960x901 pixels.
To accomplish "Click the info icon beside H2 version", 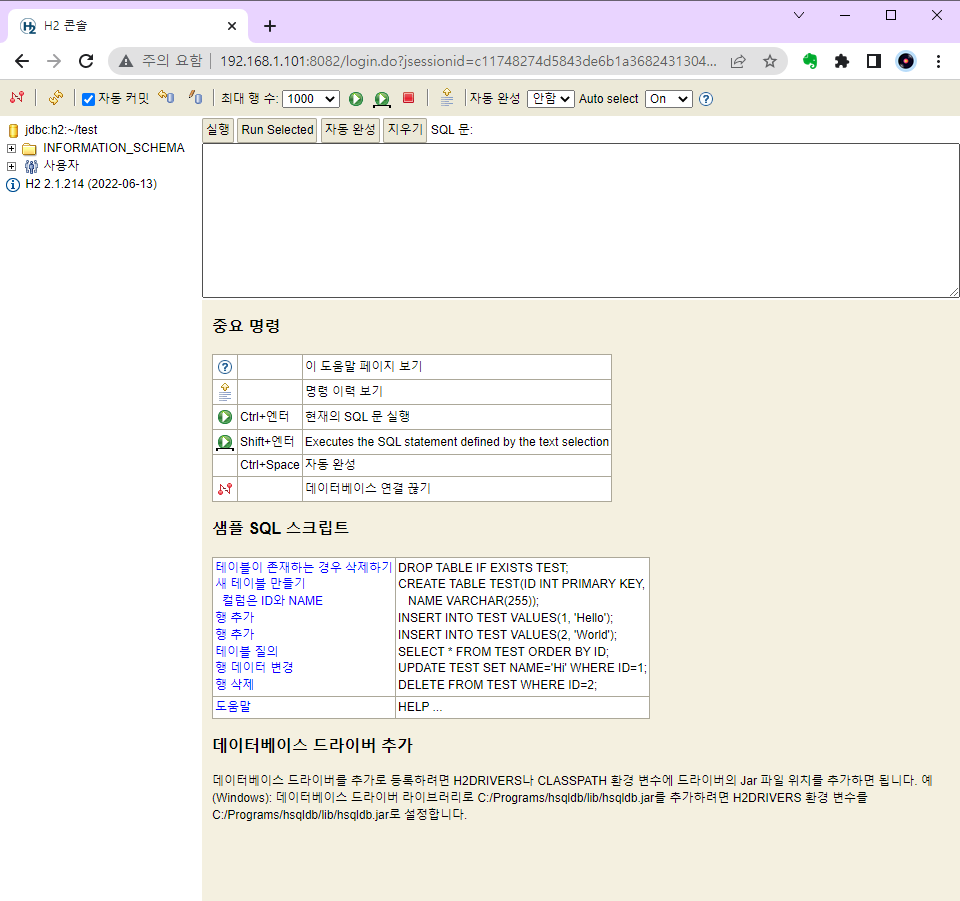I will (x=13, y=185).
